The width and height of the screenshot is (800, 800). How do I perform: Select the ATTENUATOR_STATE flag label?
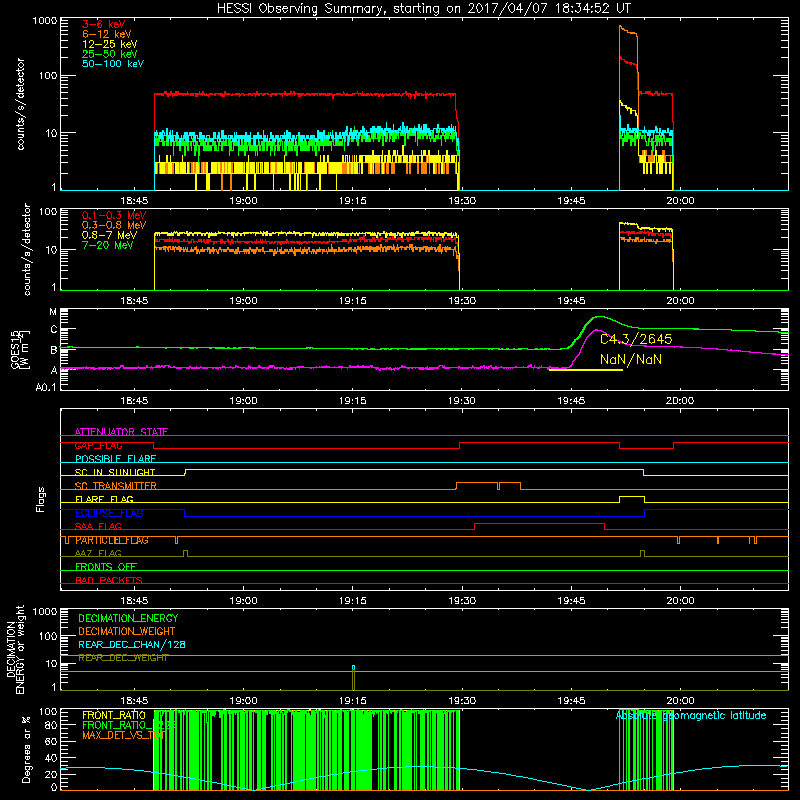[x=121, y=432]
